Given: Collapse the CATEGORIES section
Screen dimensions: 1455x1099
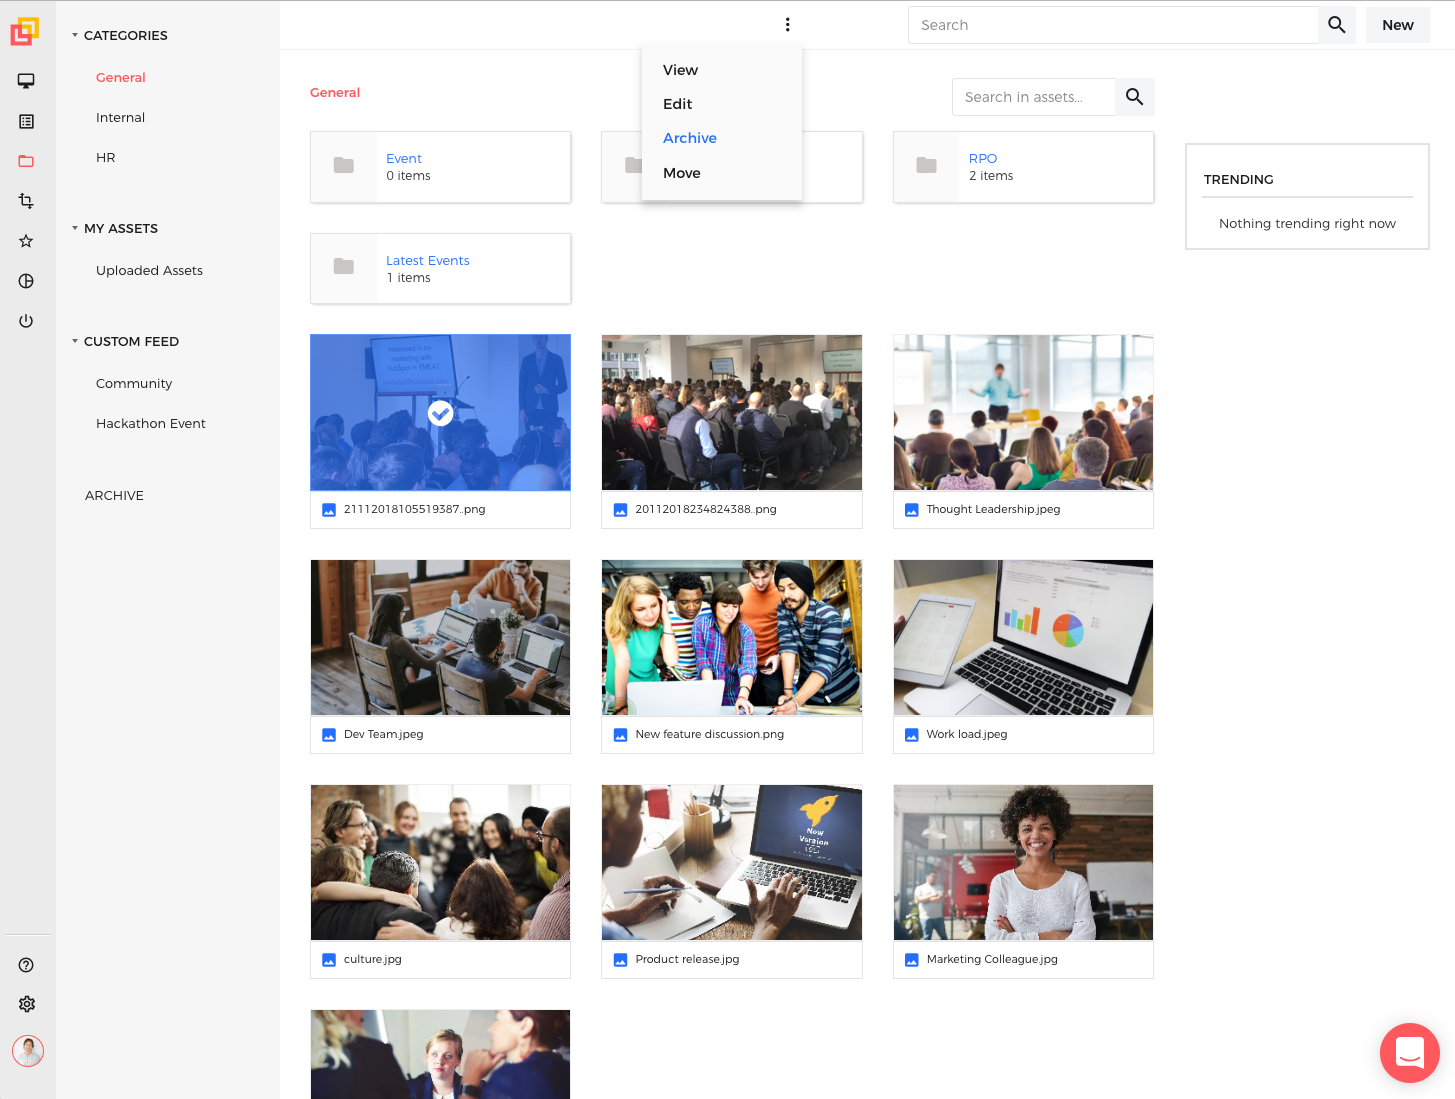Looking at the screenshot, I should (x=74, y=34).
